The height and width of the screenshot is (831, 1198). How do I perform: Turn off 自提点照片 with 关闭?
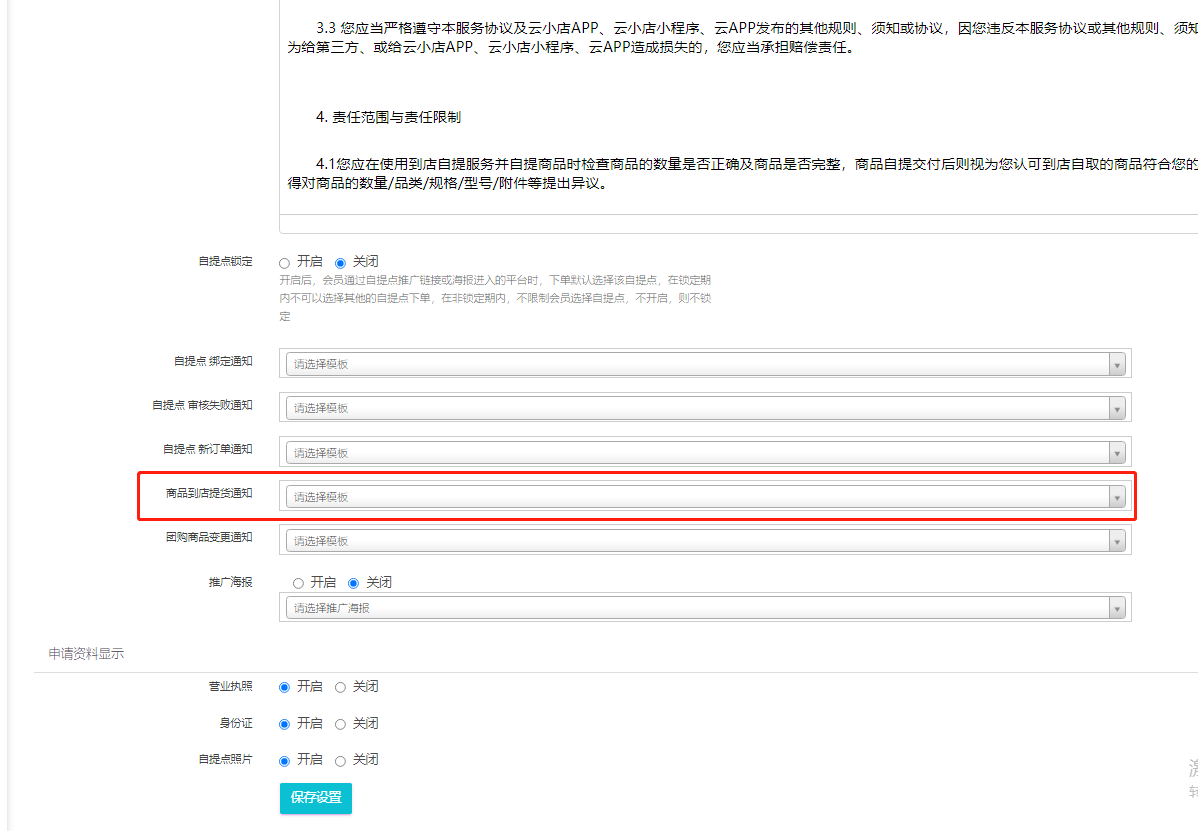pyautogui.click(x=340, y=760)
